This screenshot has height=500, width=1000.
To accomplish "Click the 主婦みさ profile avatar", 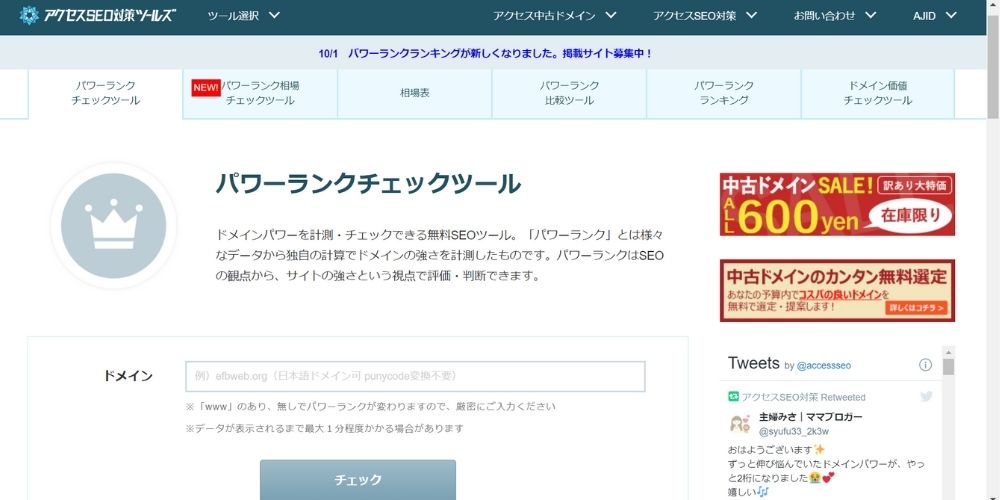I will (x=739, y=424).
